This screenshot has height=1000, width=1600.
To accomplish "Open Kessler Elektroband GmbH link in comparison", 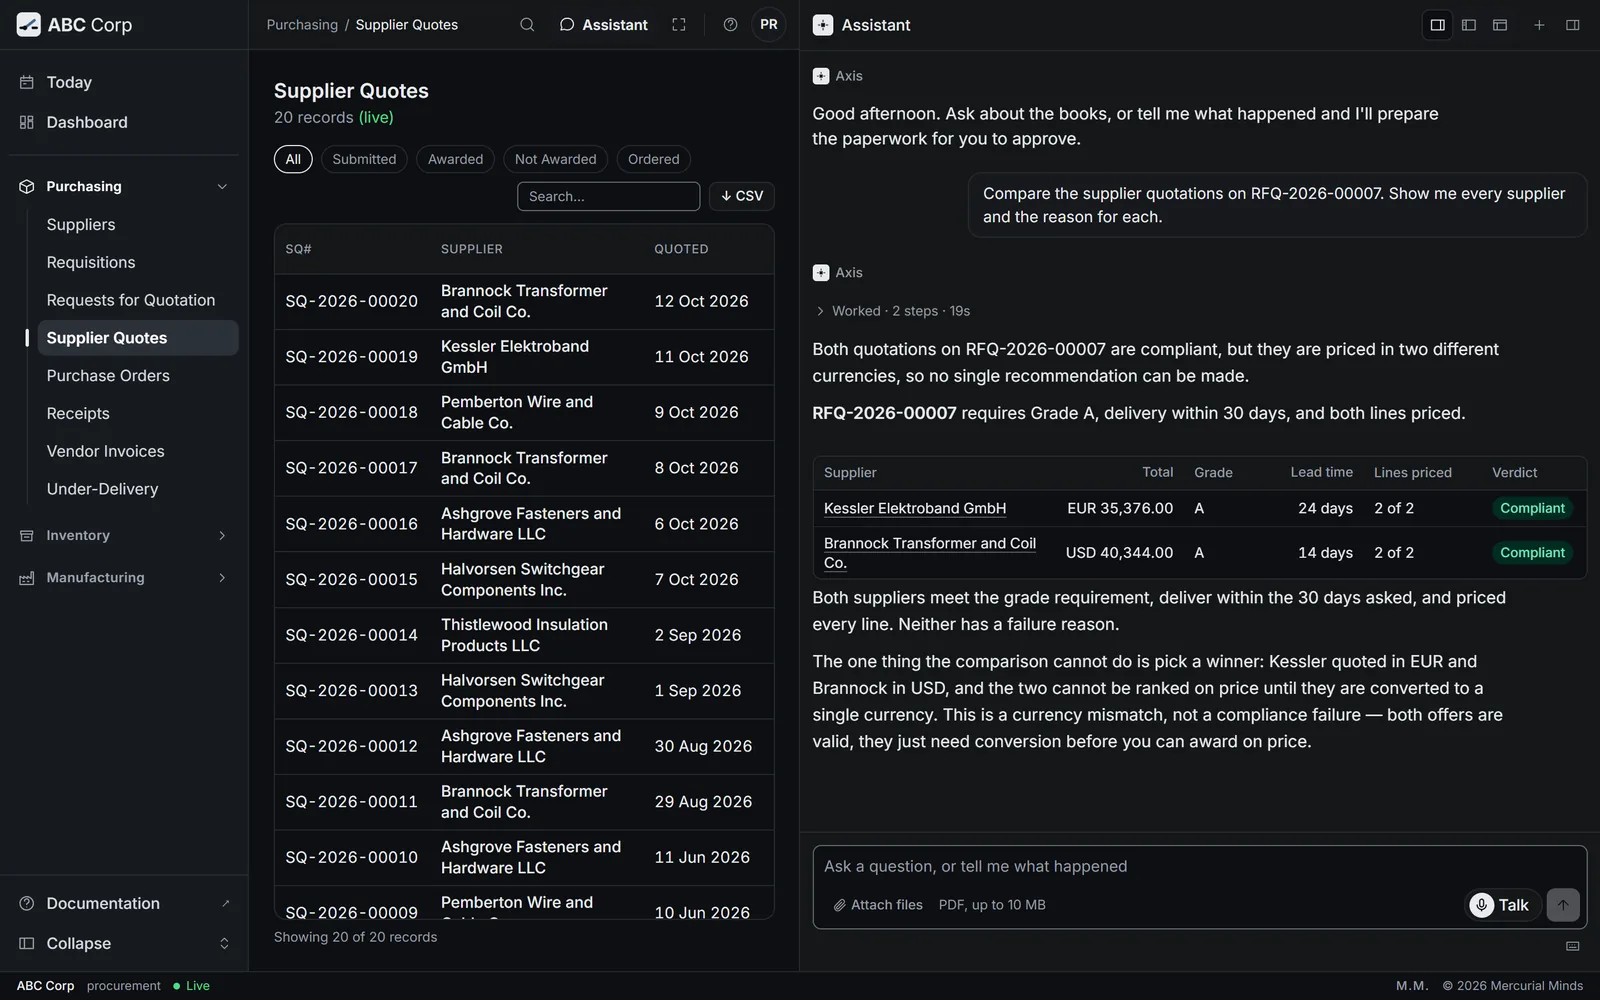I will [x=915, y=508].
